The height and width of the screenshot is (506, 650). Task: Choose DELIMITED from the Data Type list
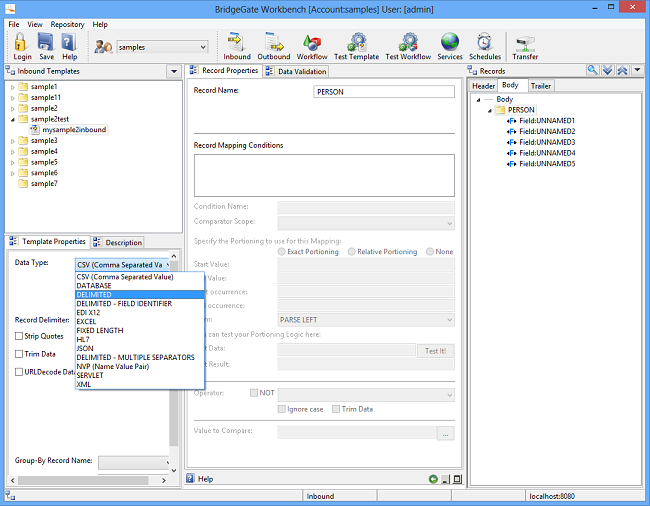140,295
